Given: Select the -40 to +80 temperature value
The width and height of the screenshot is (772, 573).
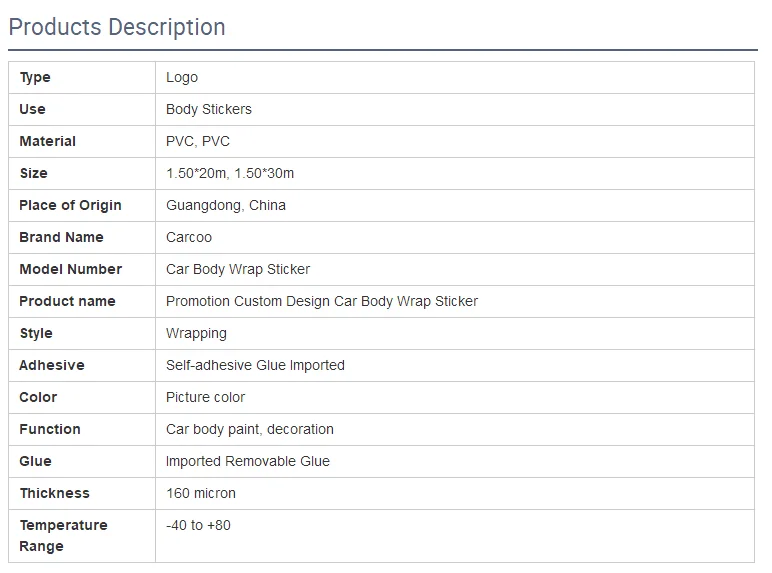Looking at the screenshot, I should (x=198, y=525).
